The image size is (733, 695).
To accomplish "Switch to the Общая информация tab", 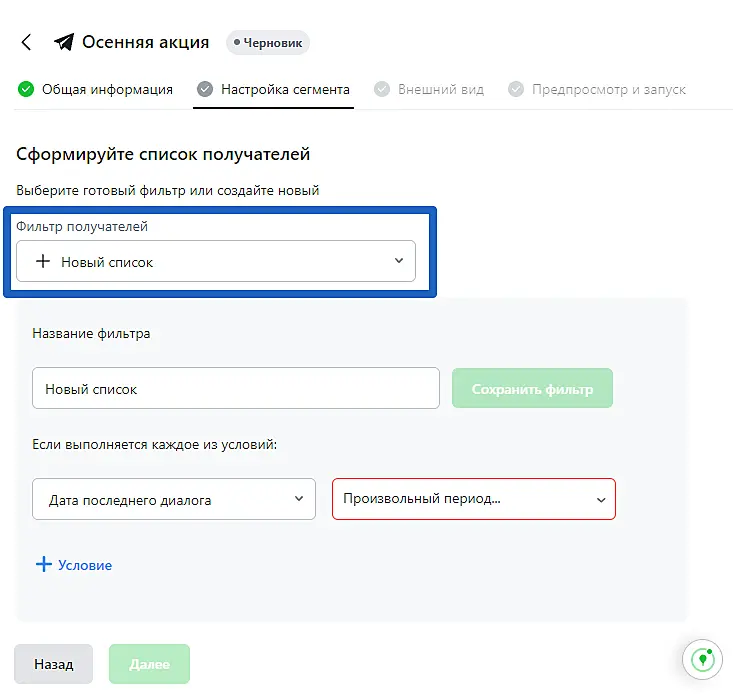I will [107, 89].
